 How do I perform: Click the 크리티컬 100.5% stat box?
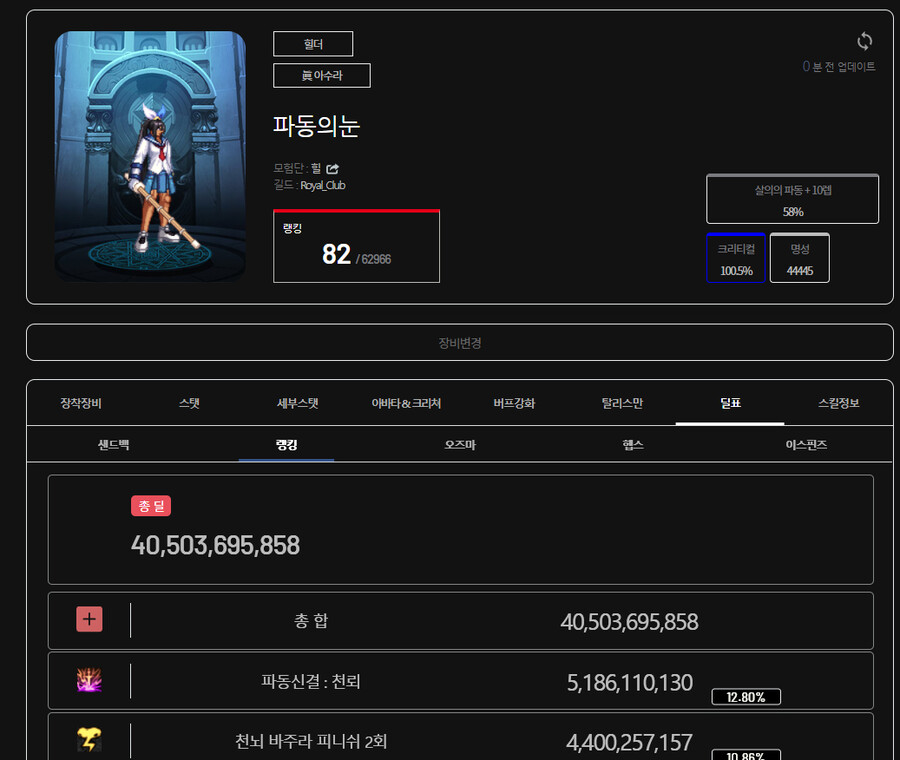pos(736,258)
